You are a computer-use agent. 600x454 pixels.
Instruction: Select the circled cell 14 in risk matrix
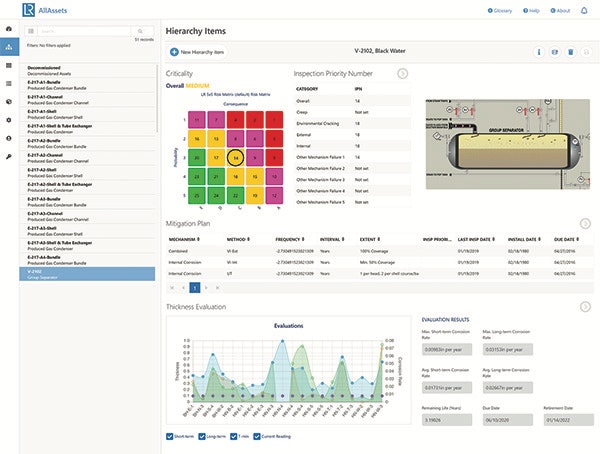(x=234, y=157)
